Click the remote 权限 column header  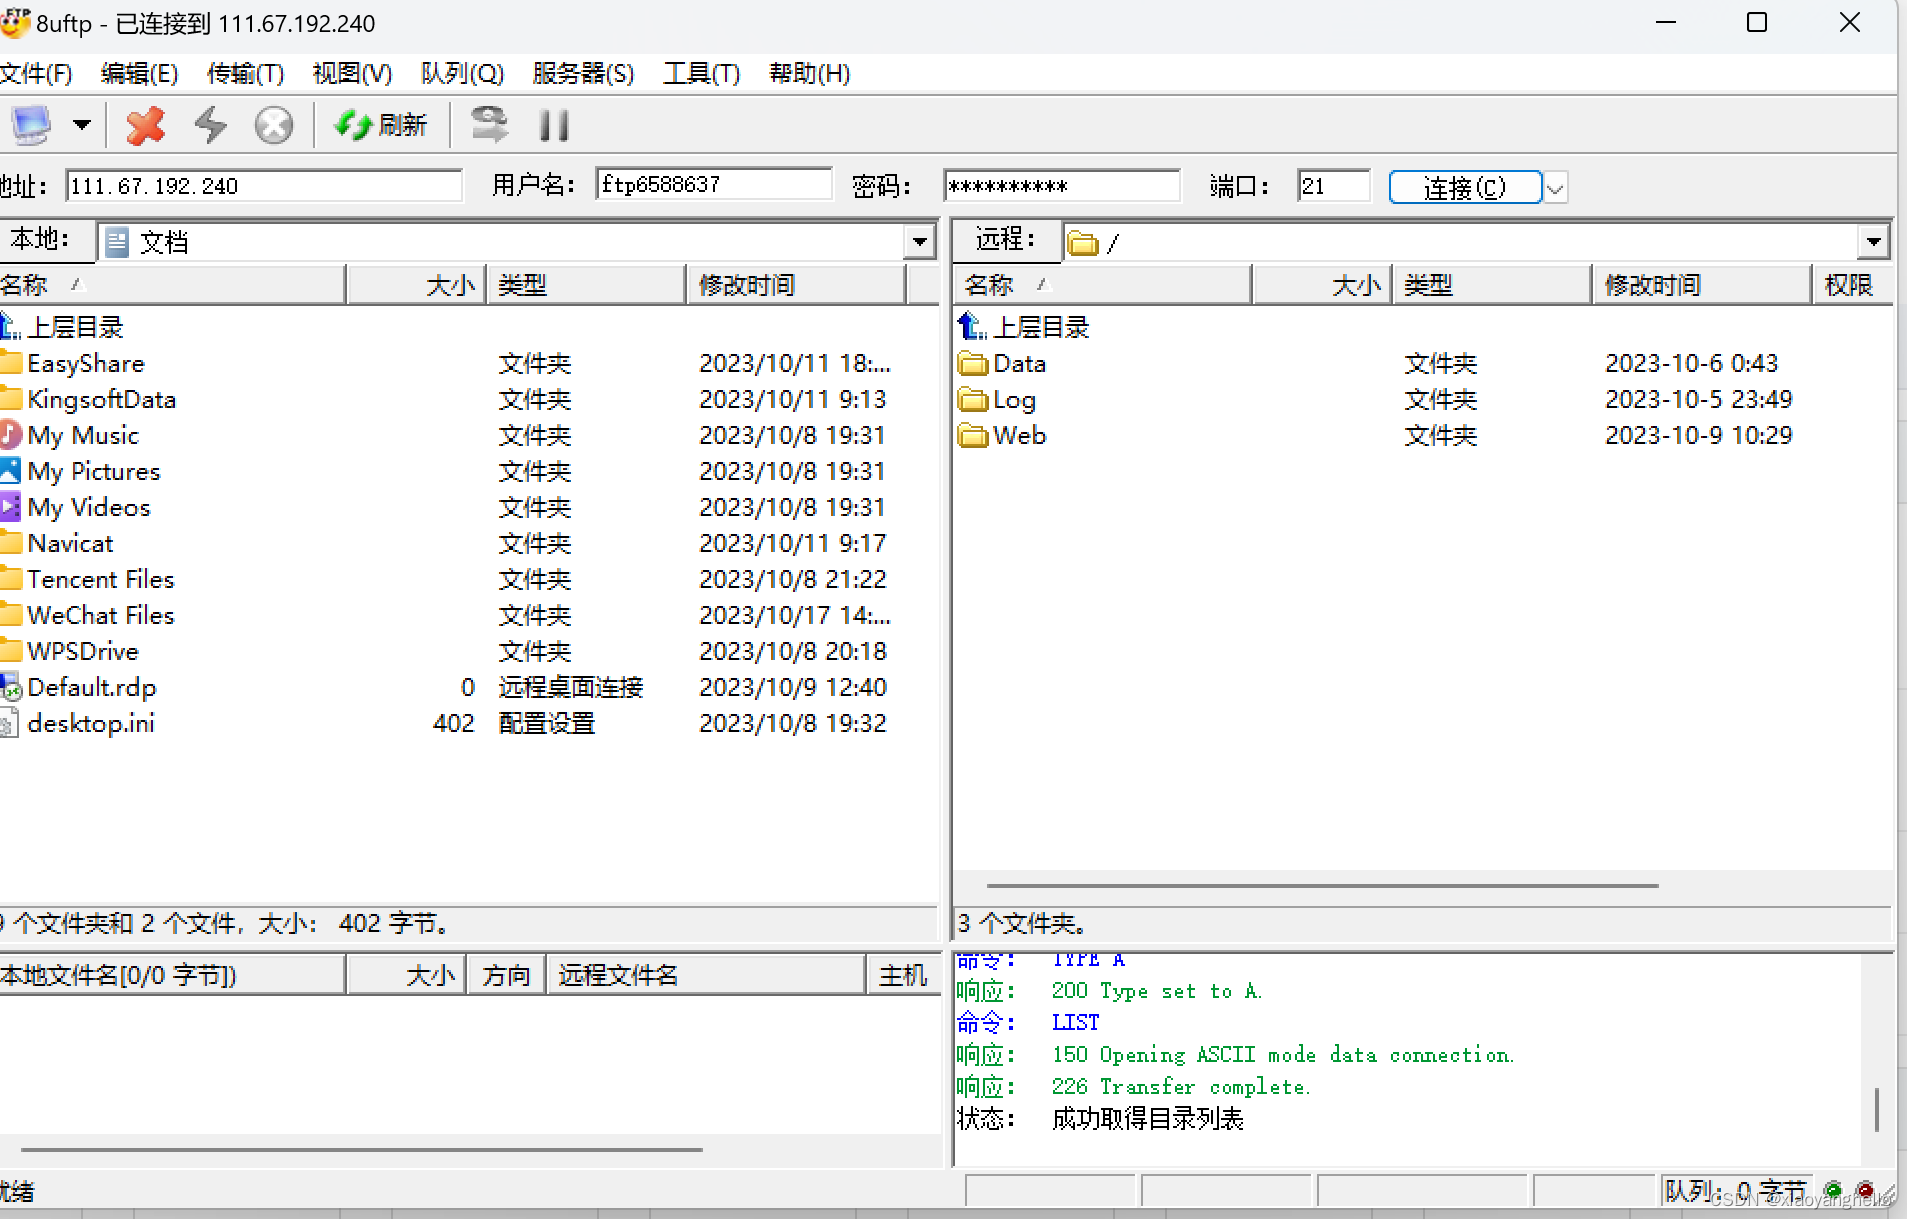pyautogui.click(x=1851, y=285)
